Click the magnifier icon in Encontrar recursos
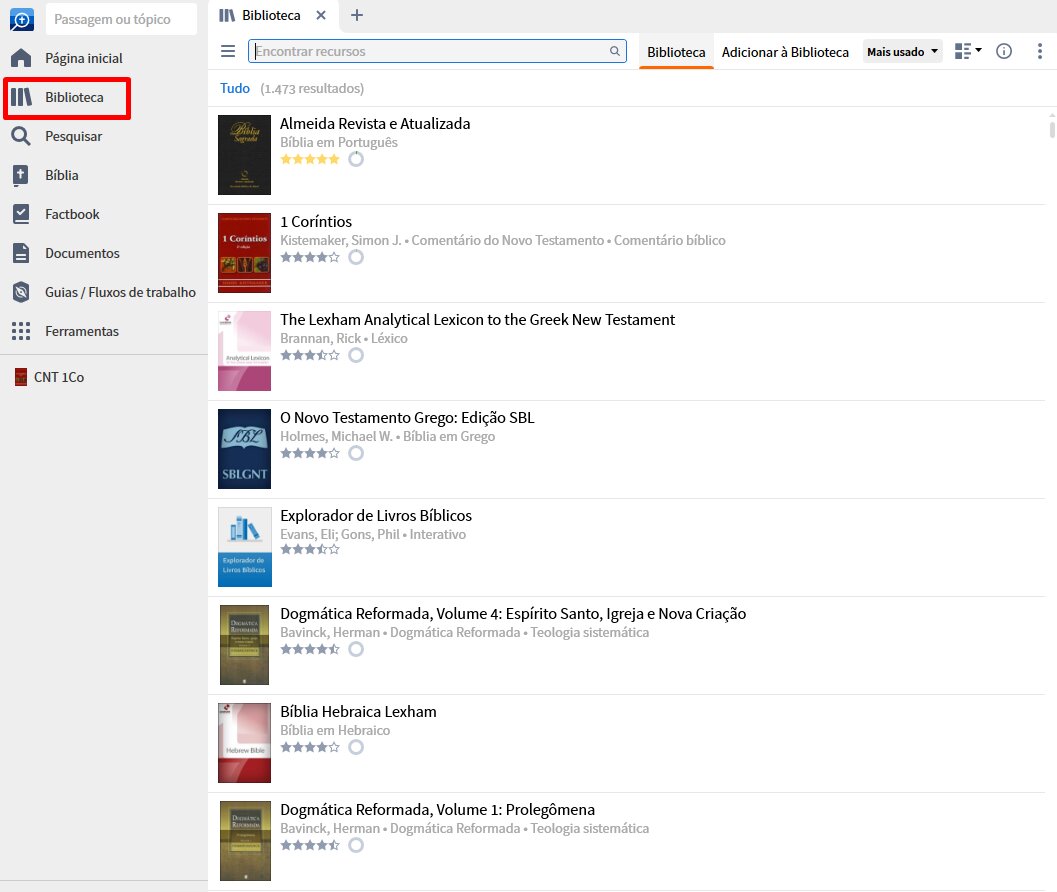 [x=615, y=51]
